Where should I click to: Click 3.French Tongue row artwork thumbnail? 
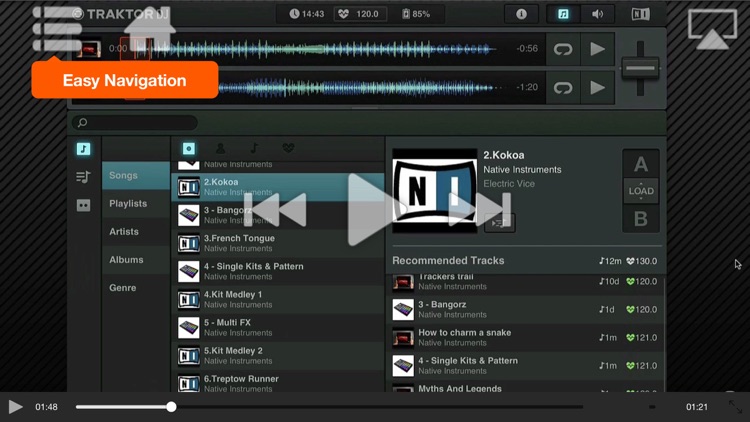[x=188, y=244]
